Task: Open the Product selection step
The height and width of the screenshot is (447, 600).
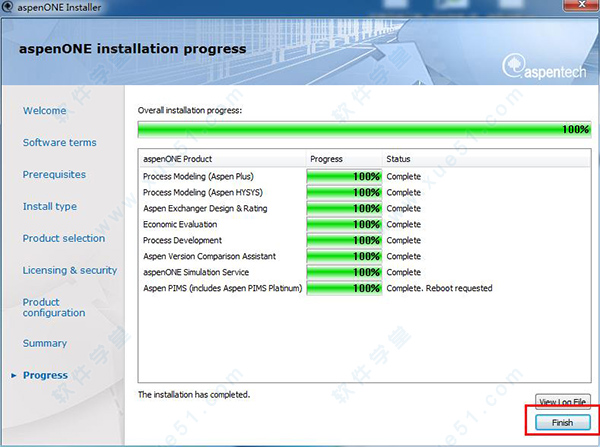Action: 64,238
